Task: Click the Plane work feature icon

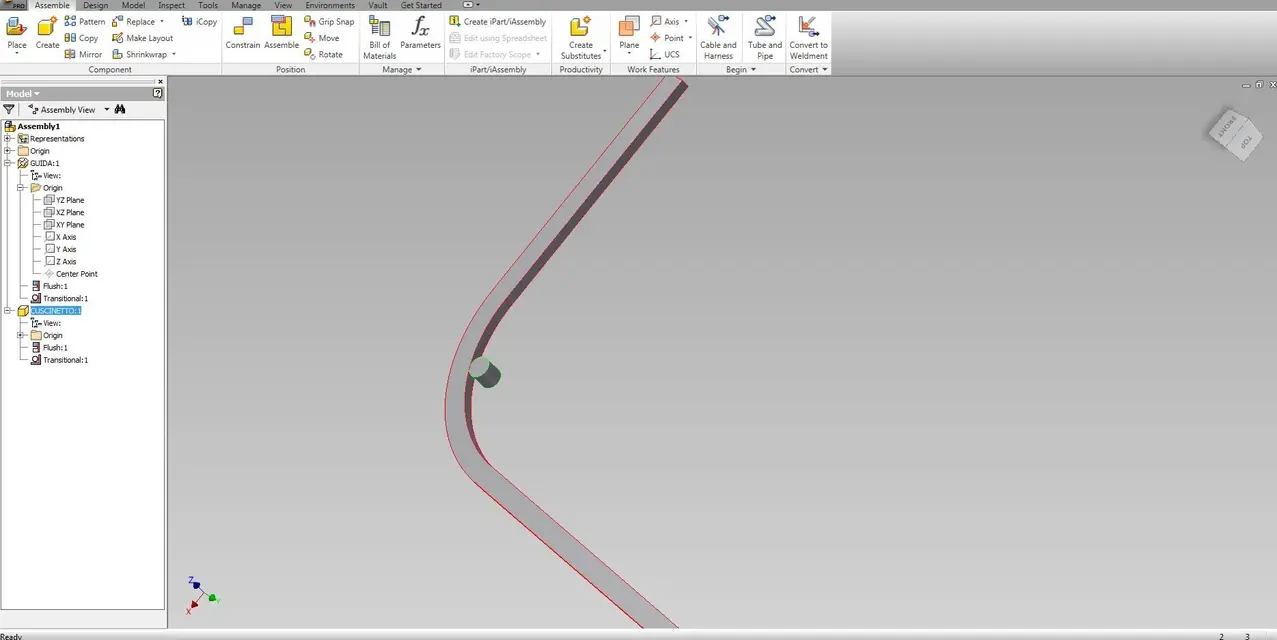Action: point(629,27)
